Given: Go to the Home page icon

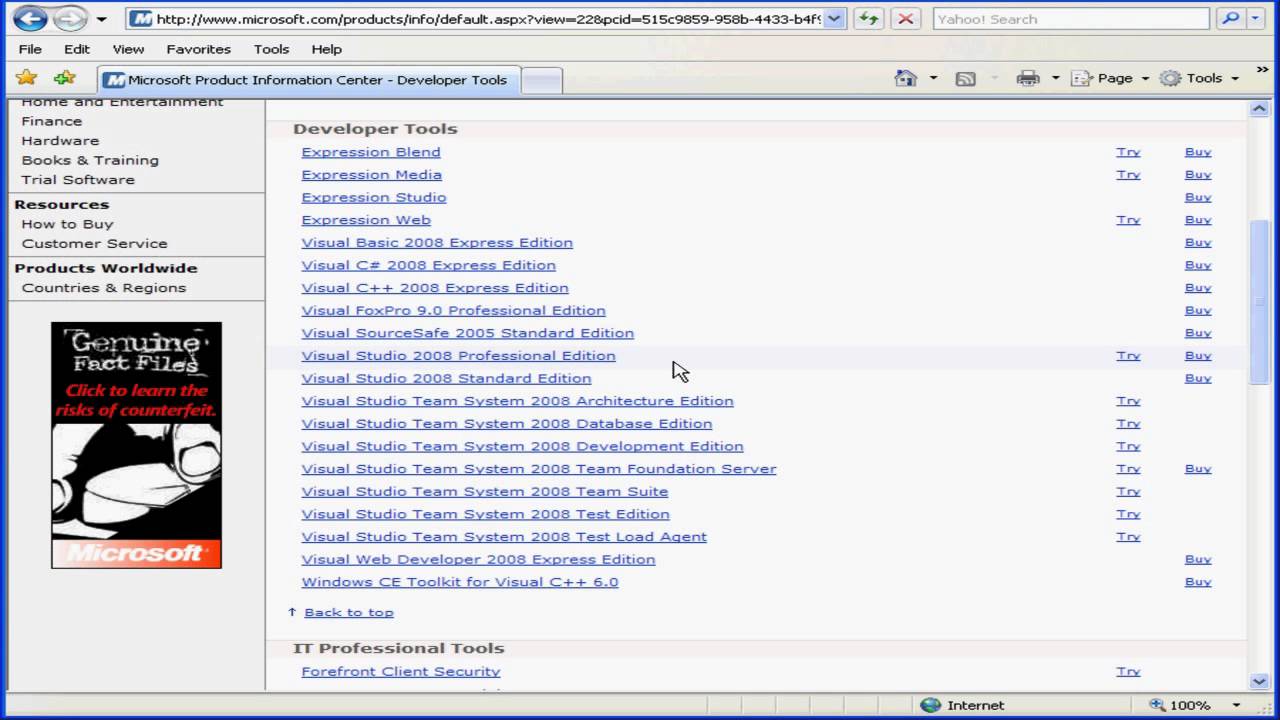Looking at the screenshot, I should (x=906, y=78).
